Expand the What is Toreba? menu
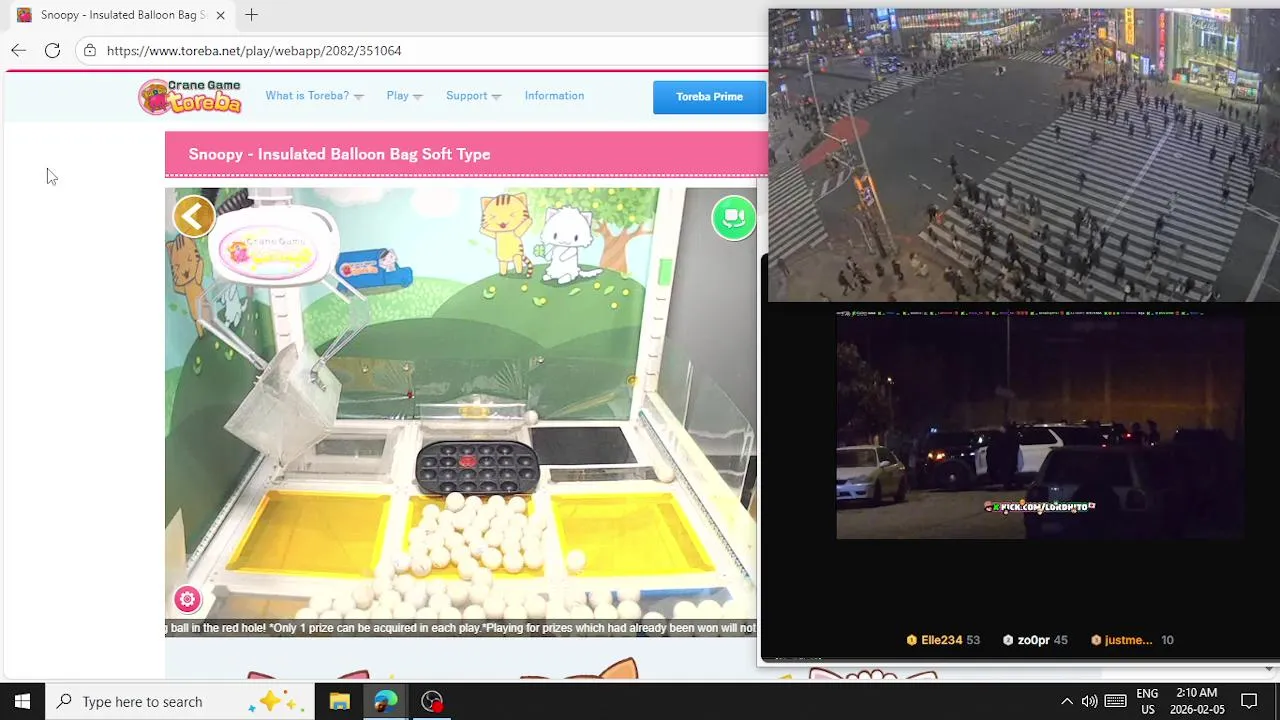 click(314, 96)
